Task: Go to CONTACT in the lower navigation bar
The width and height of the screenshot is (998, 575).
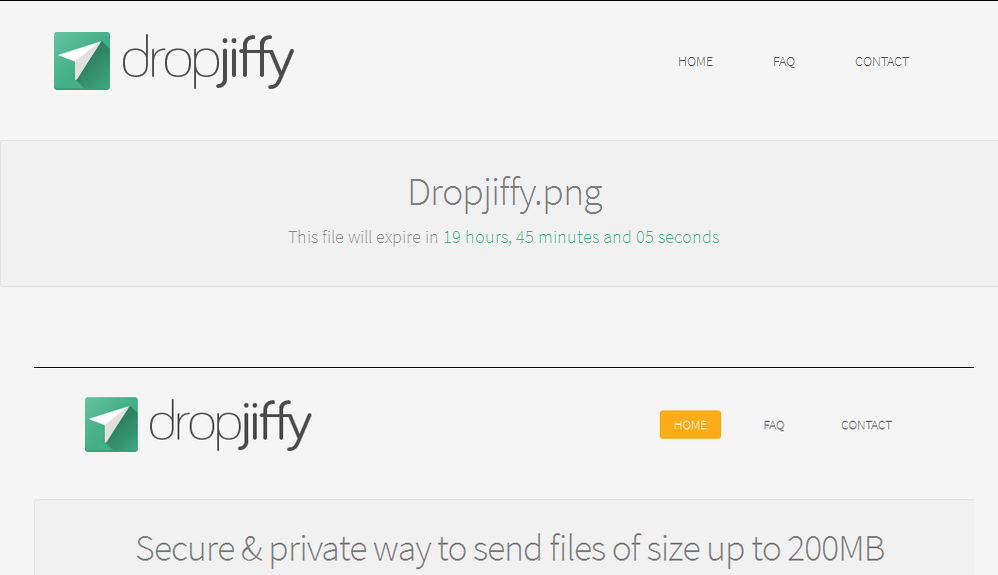Action: (866, 425)
